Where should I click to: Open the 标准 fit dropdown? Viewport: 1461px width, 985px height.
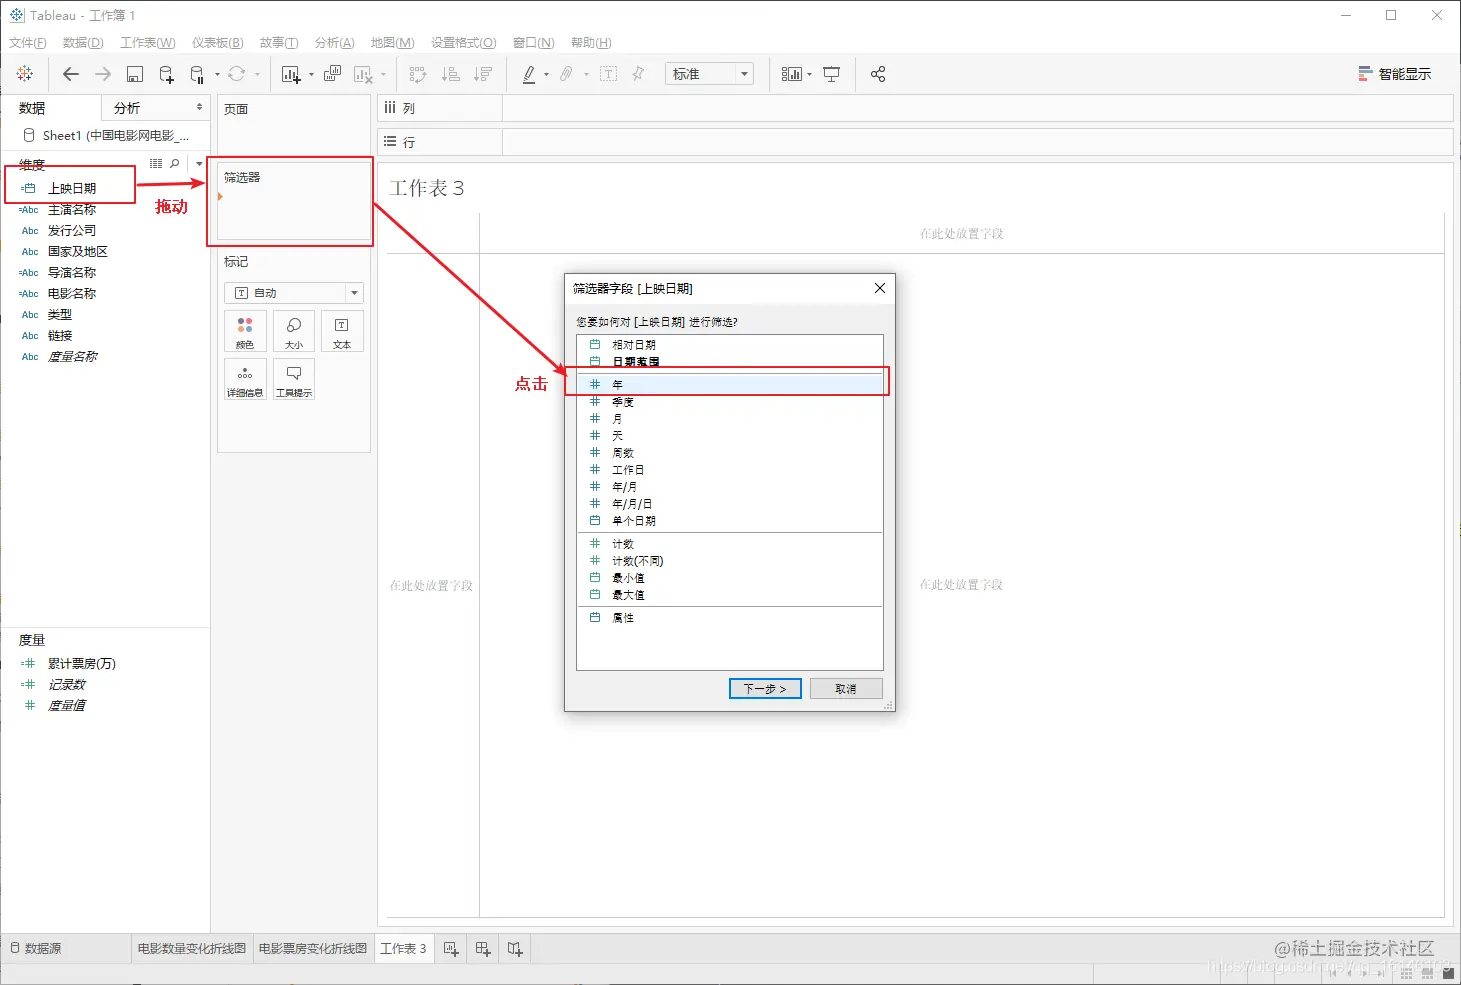(x=709, y=74)
